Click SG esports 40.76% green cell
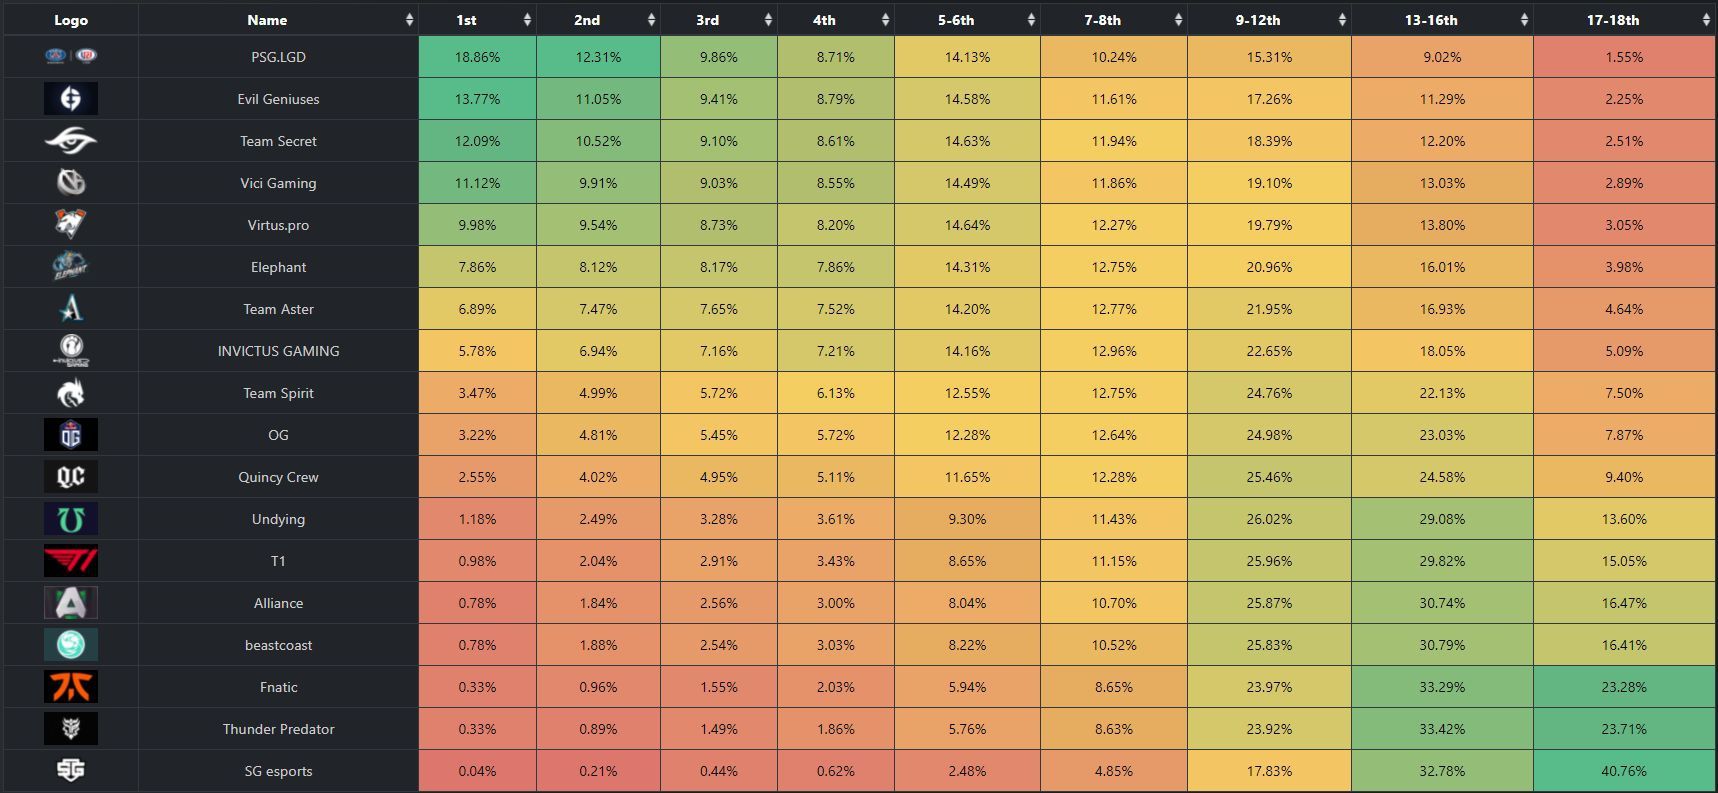The width and height of the screenshot is (1718, 793). coord(1624,771)
